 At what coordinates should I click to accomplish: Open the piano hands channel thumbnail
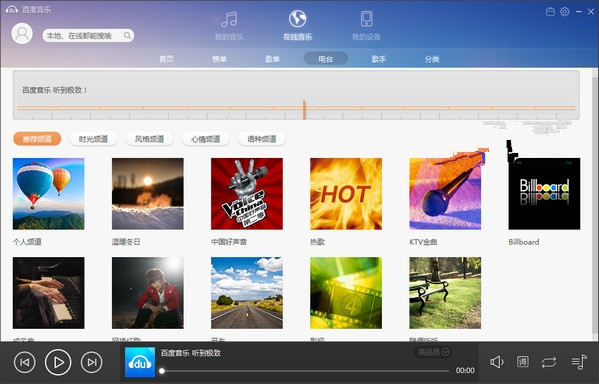pos(49,293)
